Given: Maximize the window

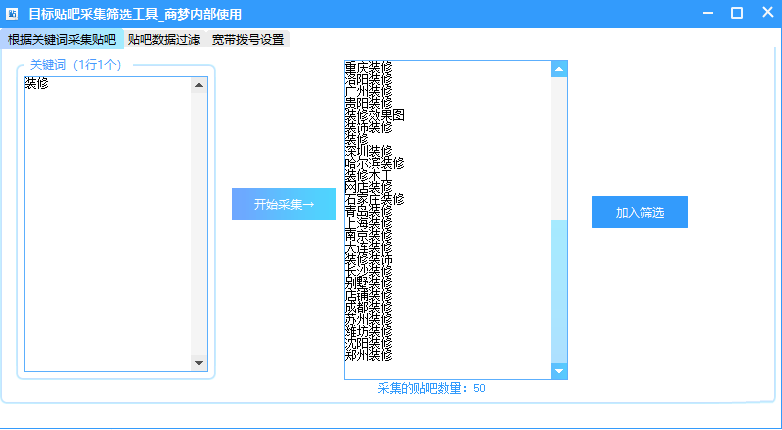Looking at the screenshot, I should (x=737, y=13).
